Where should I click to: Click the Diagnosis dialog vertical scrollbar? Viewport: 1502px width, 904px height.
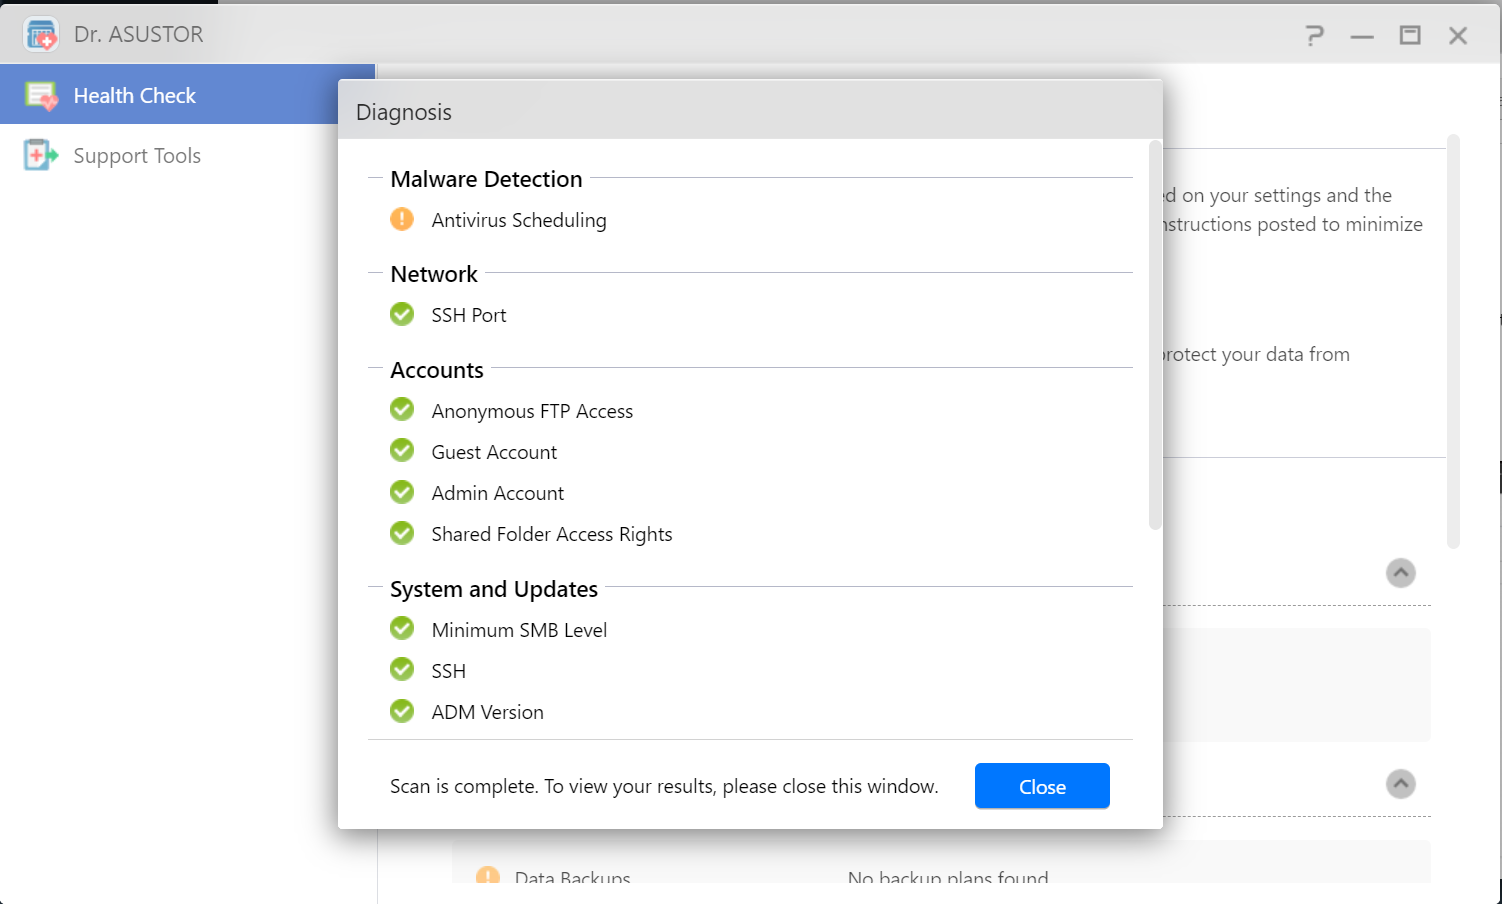pos(1155,335)
